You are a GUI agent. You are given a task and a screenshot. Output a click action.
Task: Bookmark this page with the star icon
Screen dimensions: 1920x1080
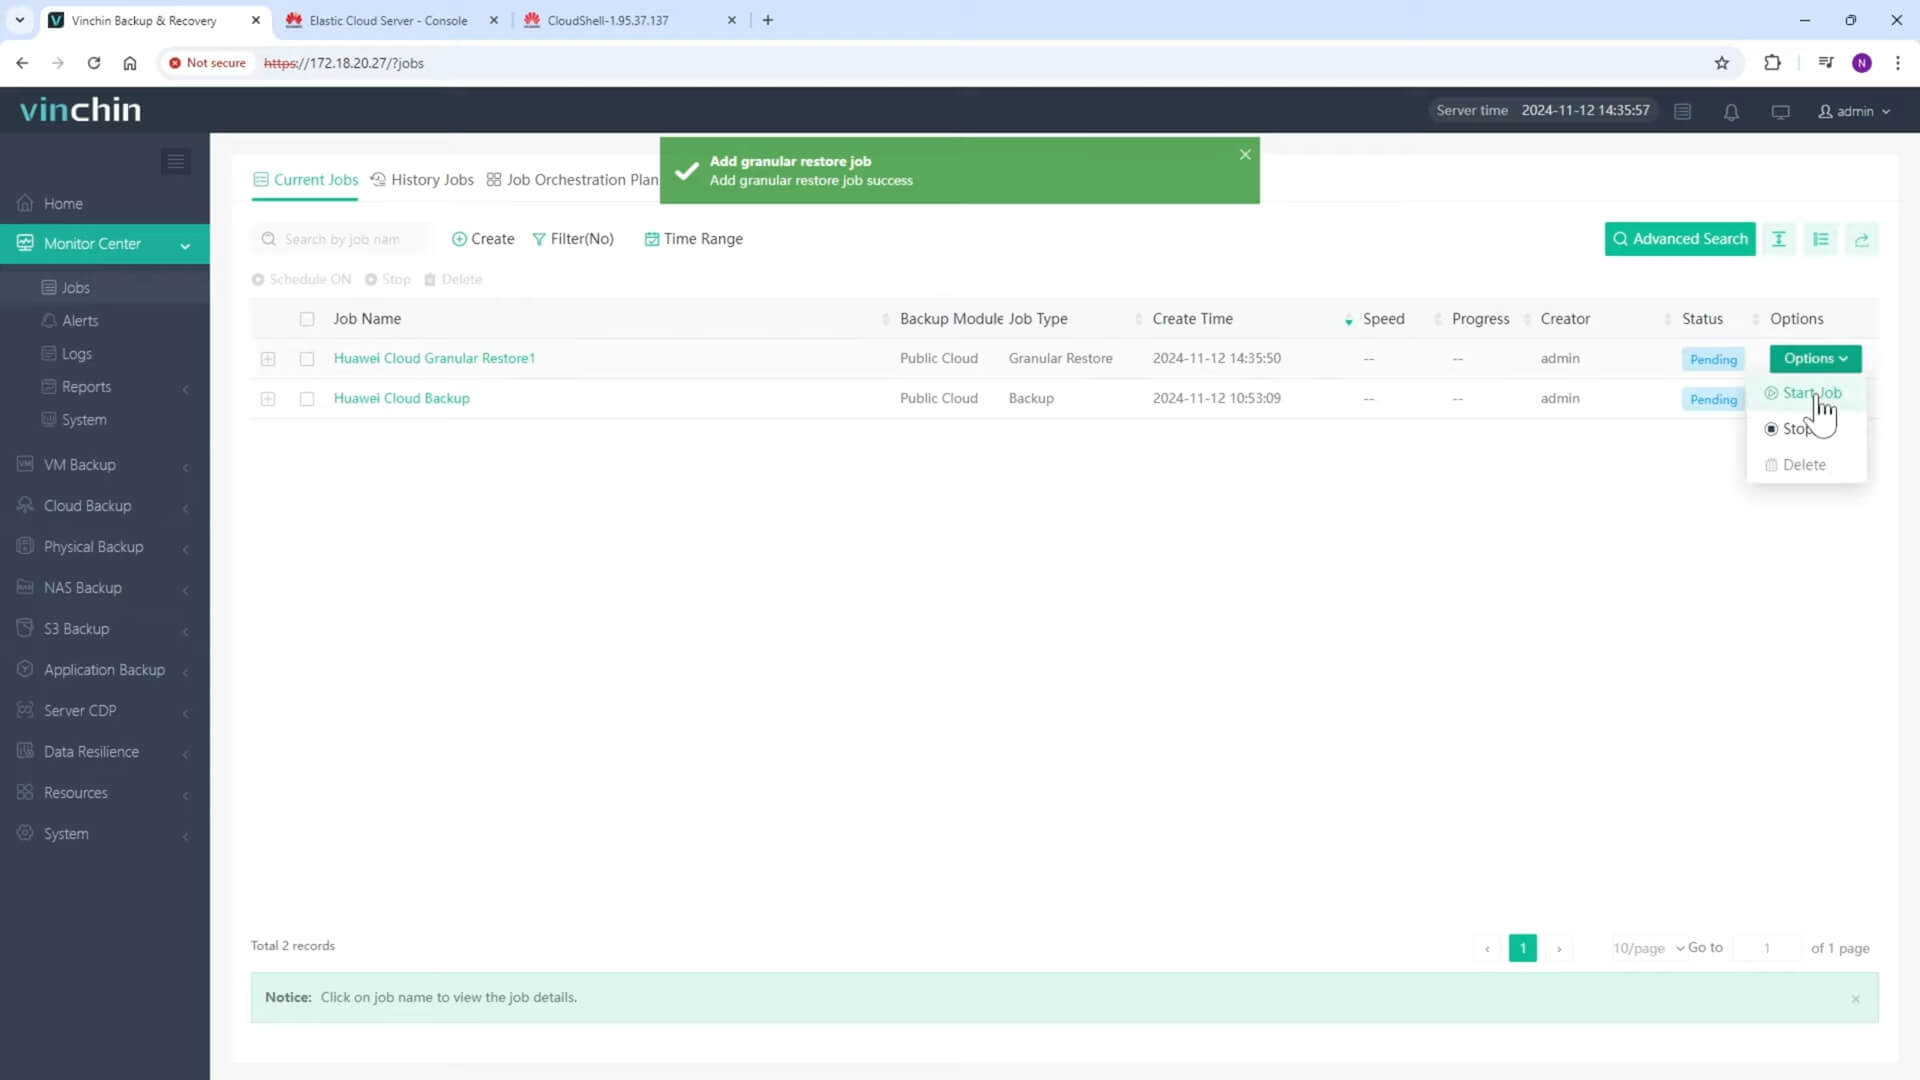click(x=1722, y=63)
